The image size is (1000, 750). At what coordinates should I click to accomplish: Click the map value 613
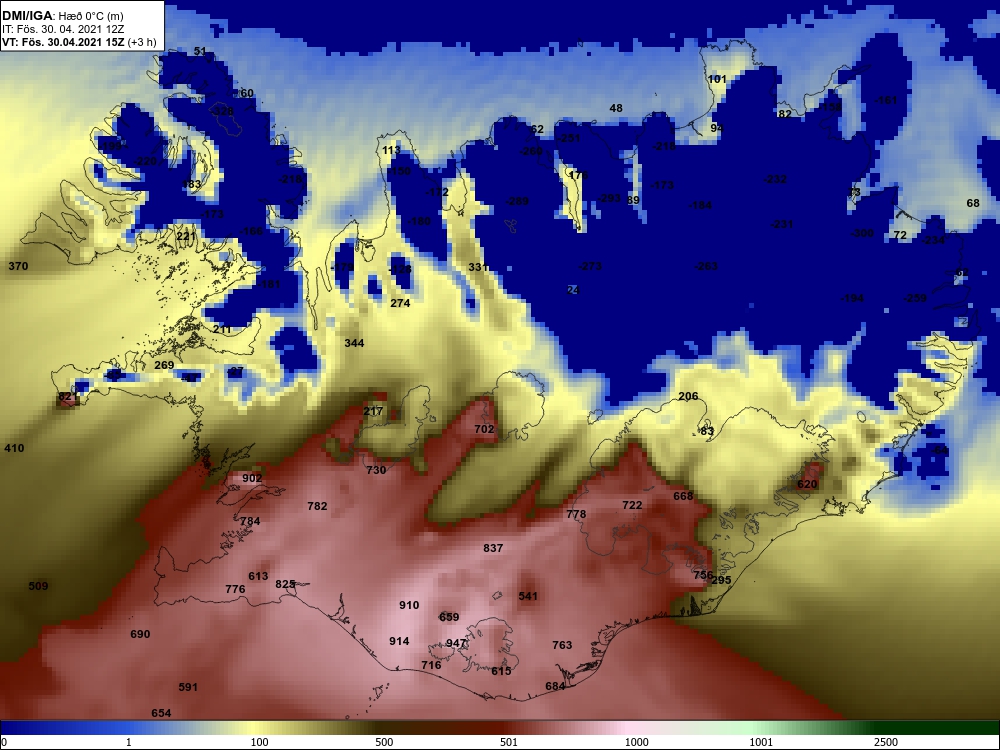(258, 577)
